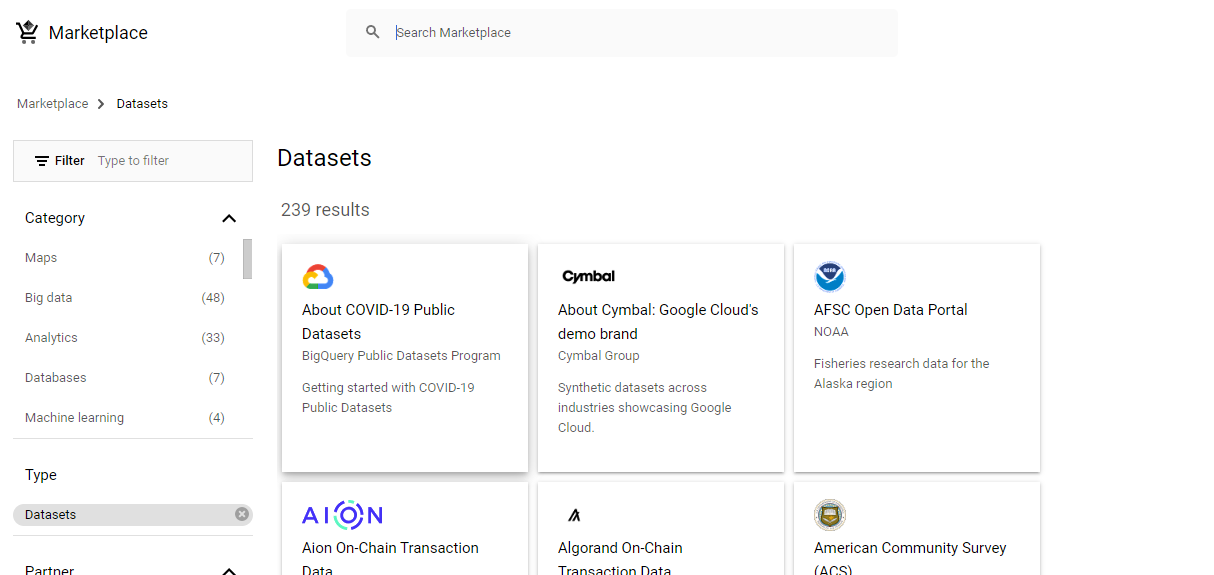Open AFSC Open Data Portal card
The image size is (1214, 575).
(x=917, y=358)
